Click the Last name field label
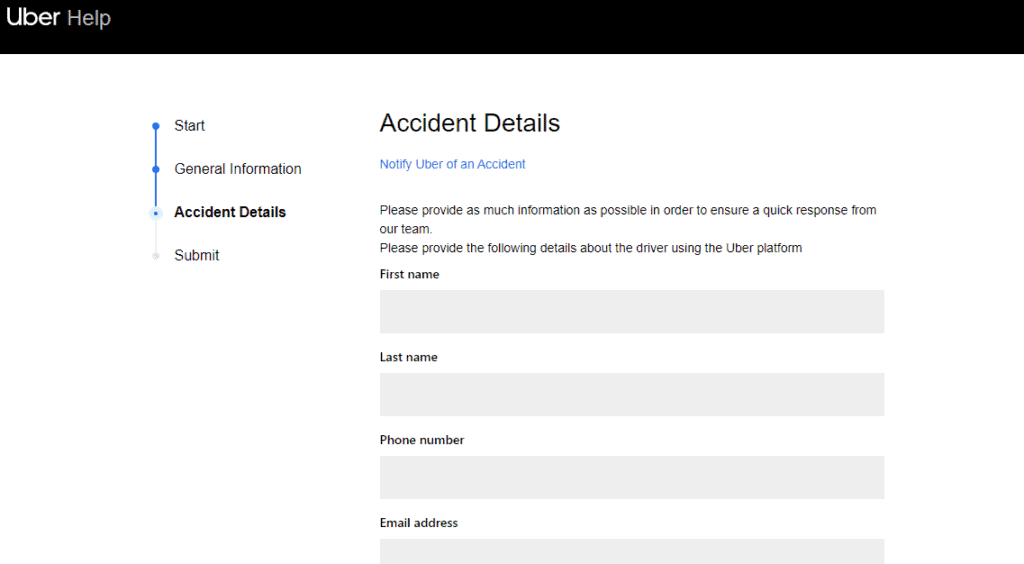Image resolution: width=1024 pixels, height=564 pixels. 408,357
